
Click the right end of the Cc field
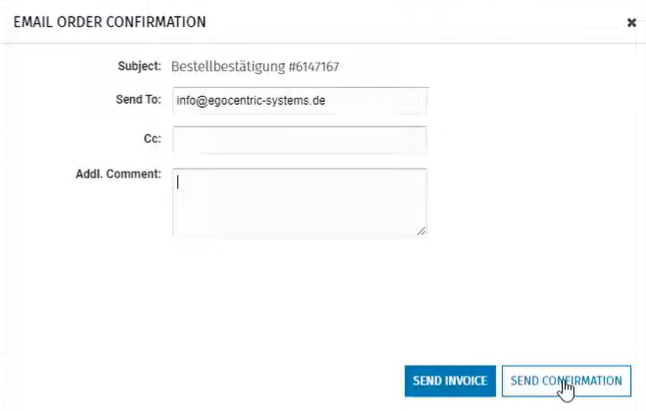coord(415,140)
